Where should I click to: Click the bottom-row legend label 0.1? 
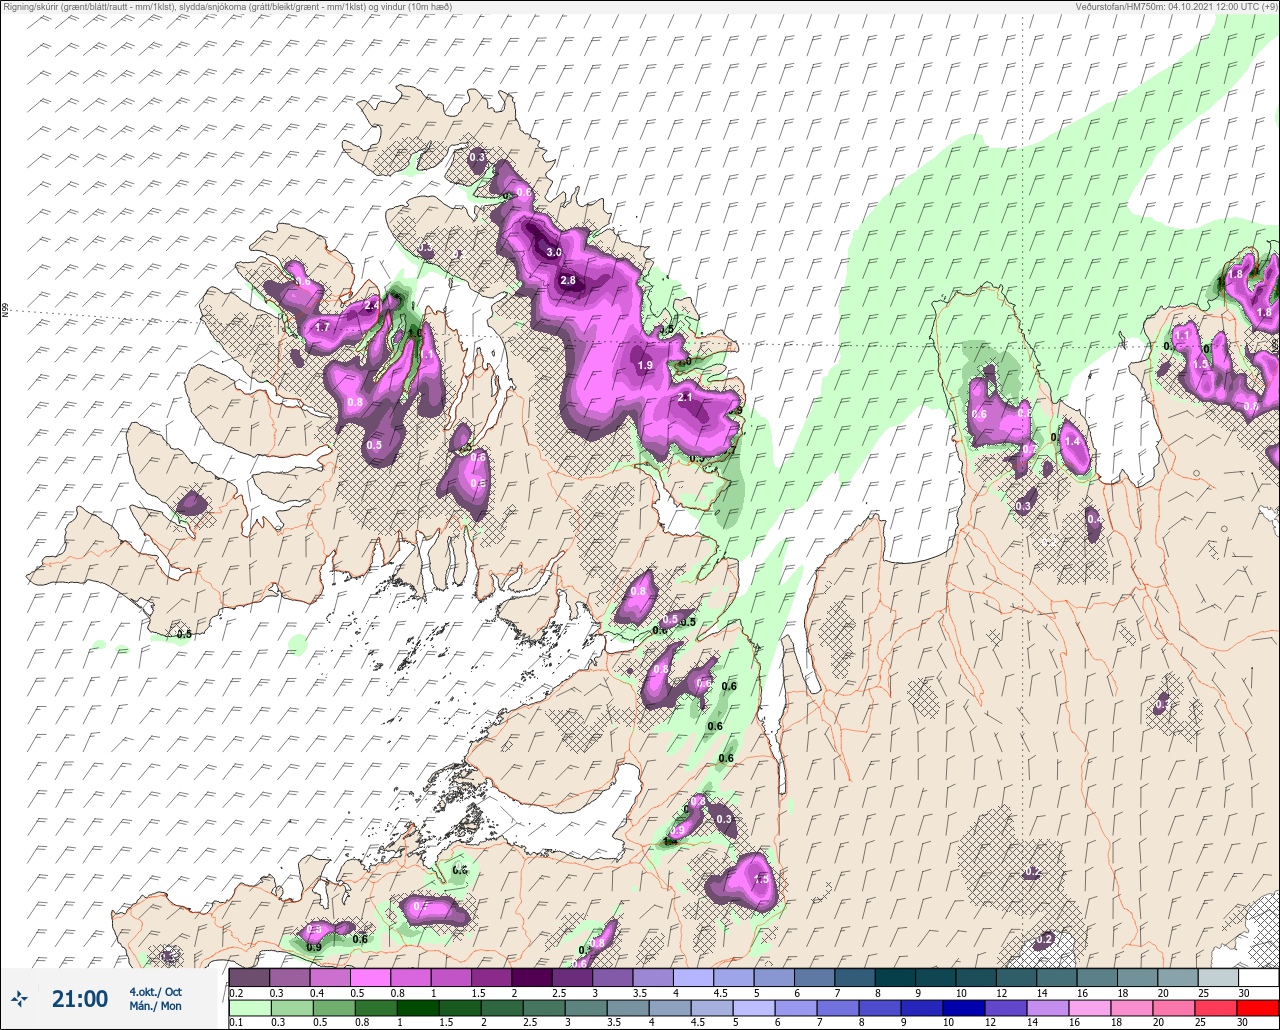pos(236,1023)
